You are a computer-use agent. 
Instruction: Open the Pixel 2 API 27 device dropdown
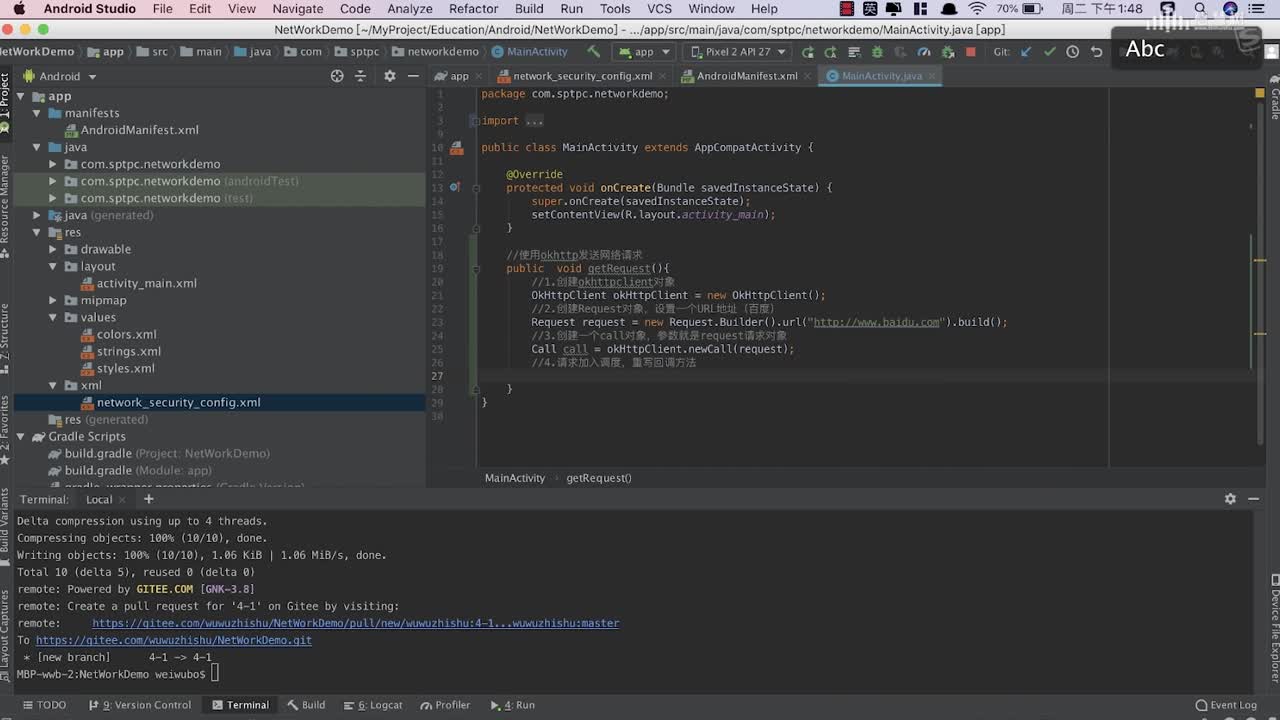point(739,51)
